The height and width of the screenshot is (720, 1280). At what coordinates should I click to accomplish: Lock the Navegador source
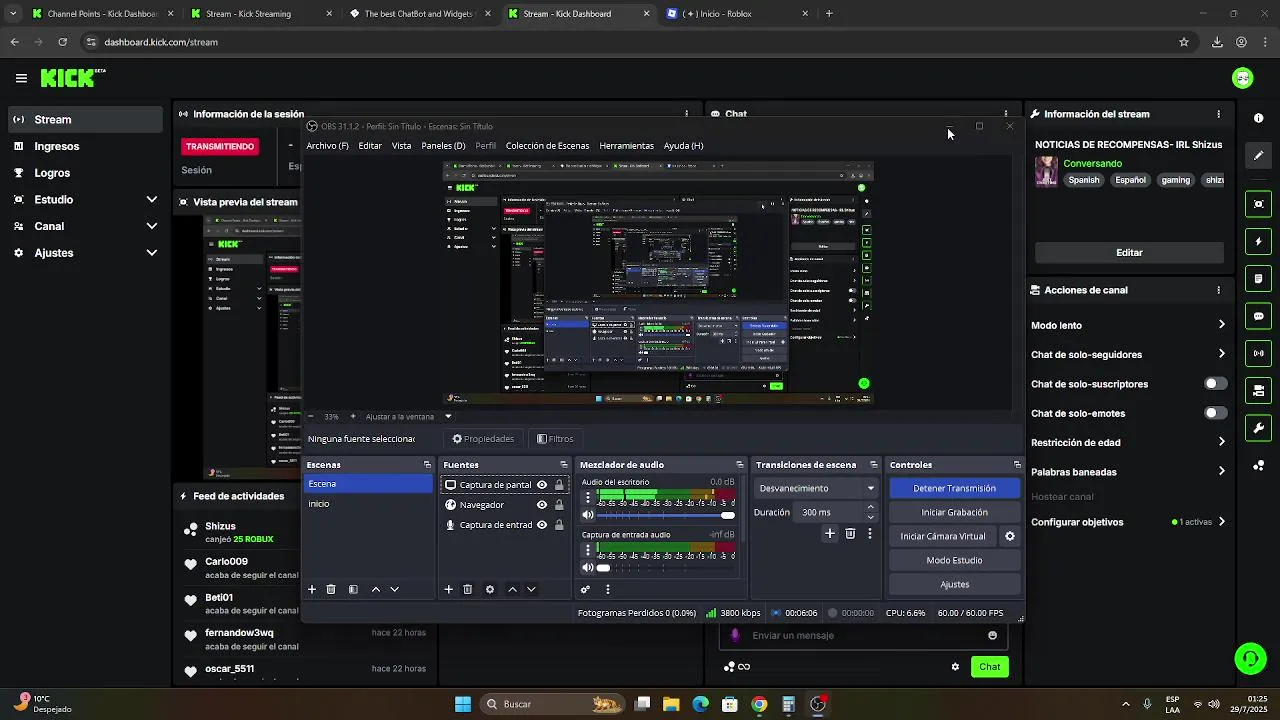[559, 505]
